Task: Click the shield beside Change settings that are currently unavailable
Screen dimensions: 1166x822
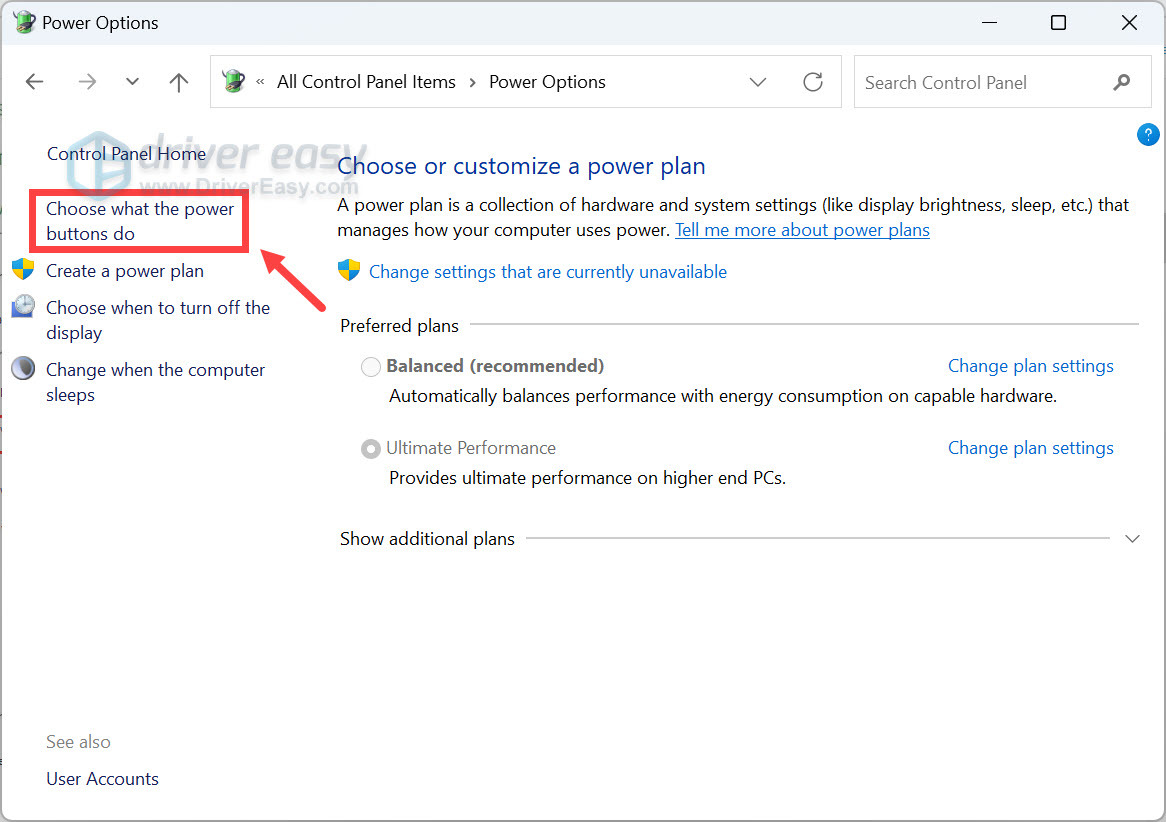Action: [347, 270]
